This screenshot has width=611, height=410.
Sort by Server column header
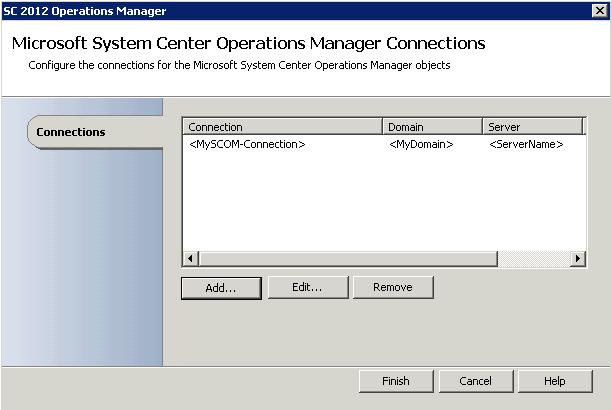[533, 127]
